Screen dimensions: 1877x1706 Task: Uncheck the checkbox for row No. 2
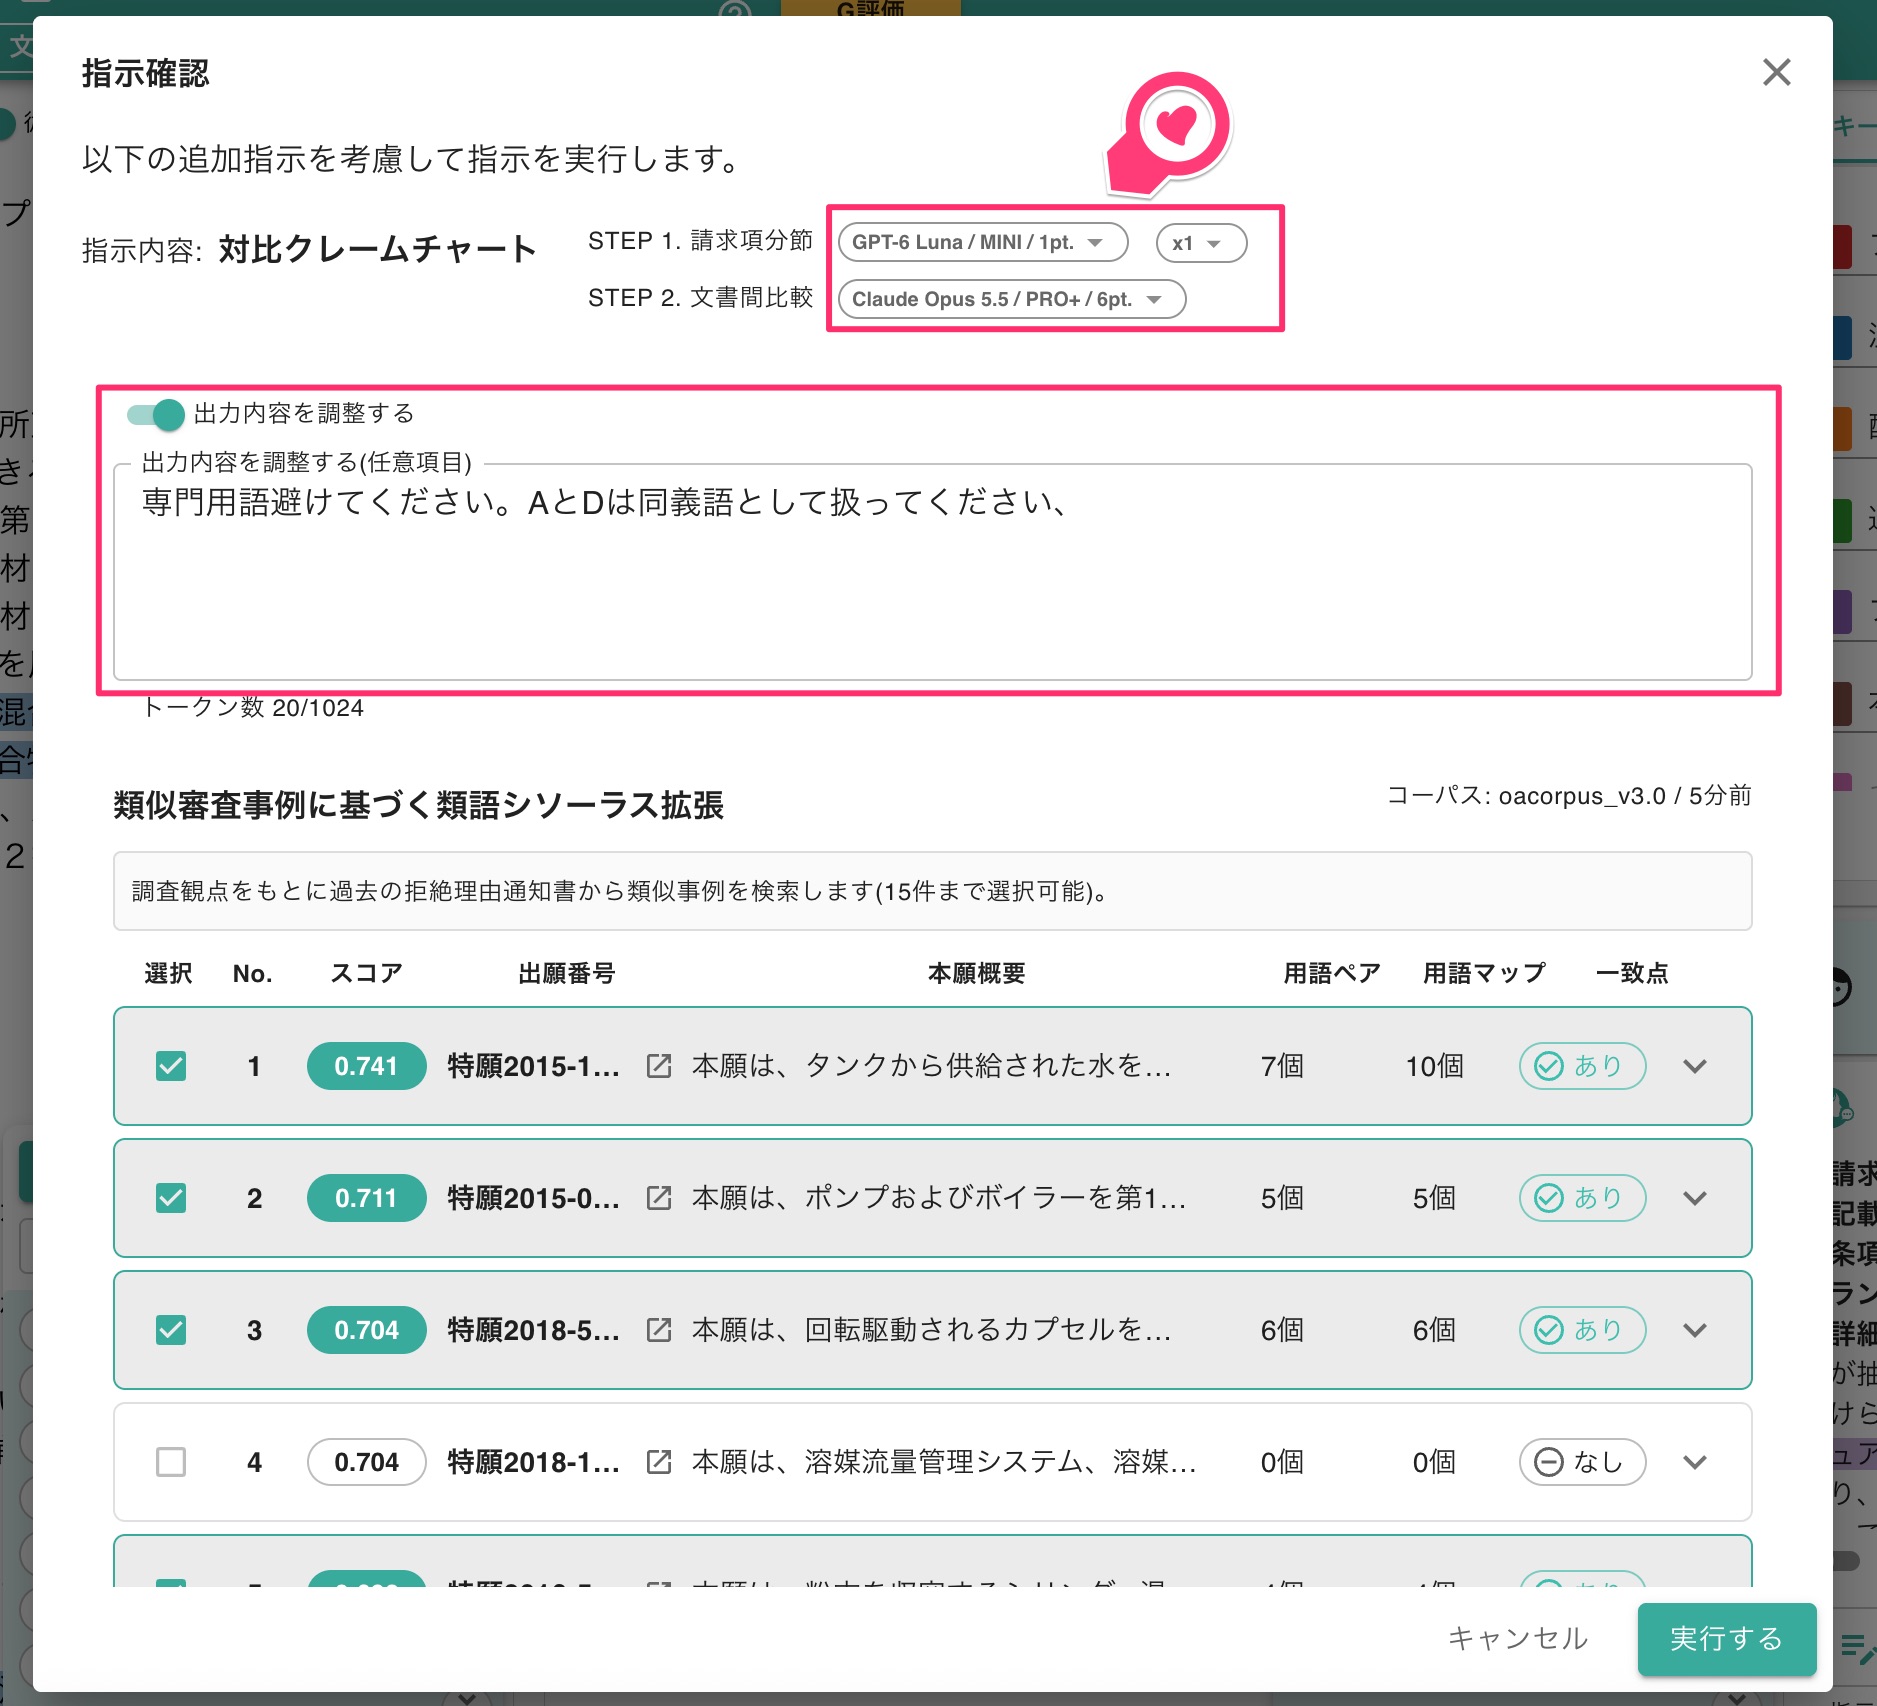click(171, 1198)
